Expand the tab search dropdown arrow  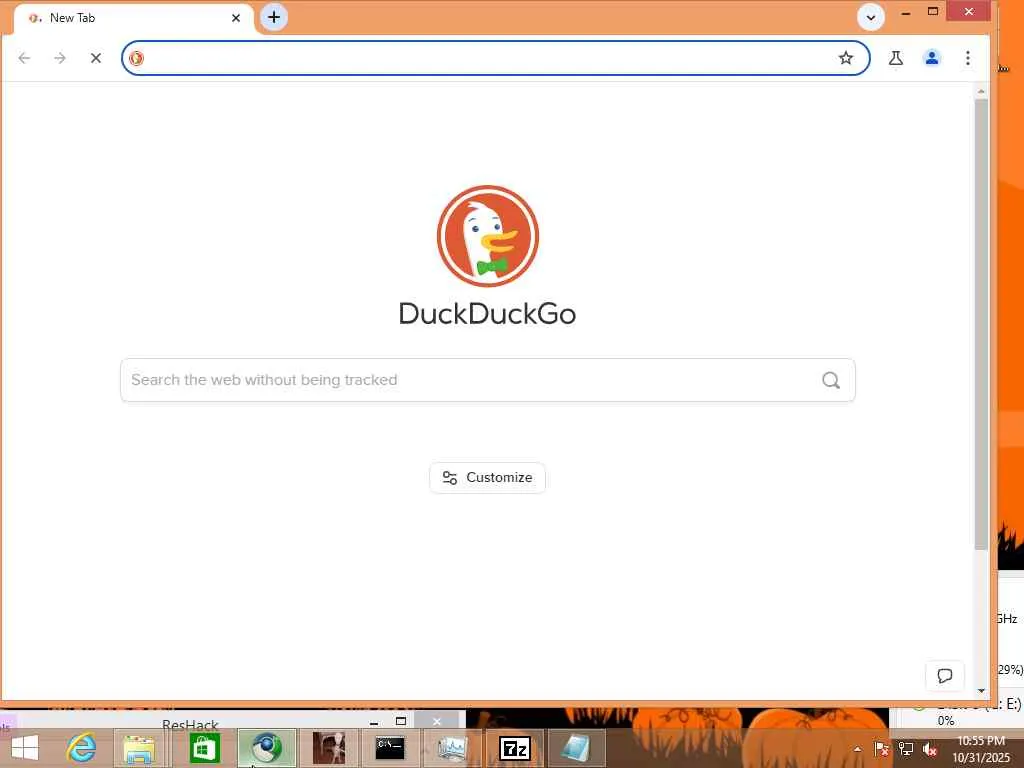coord(871,18)
